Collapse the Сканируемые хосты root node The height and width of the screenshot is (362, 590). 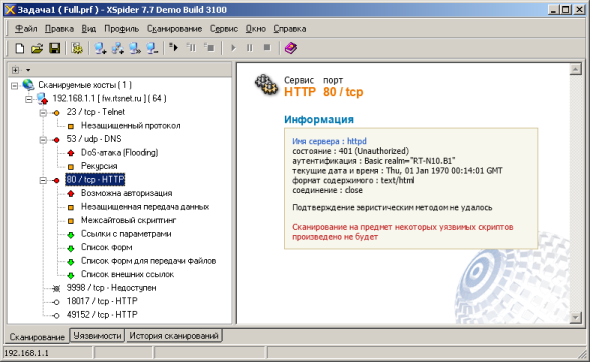14,86
